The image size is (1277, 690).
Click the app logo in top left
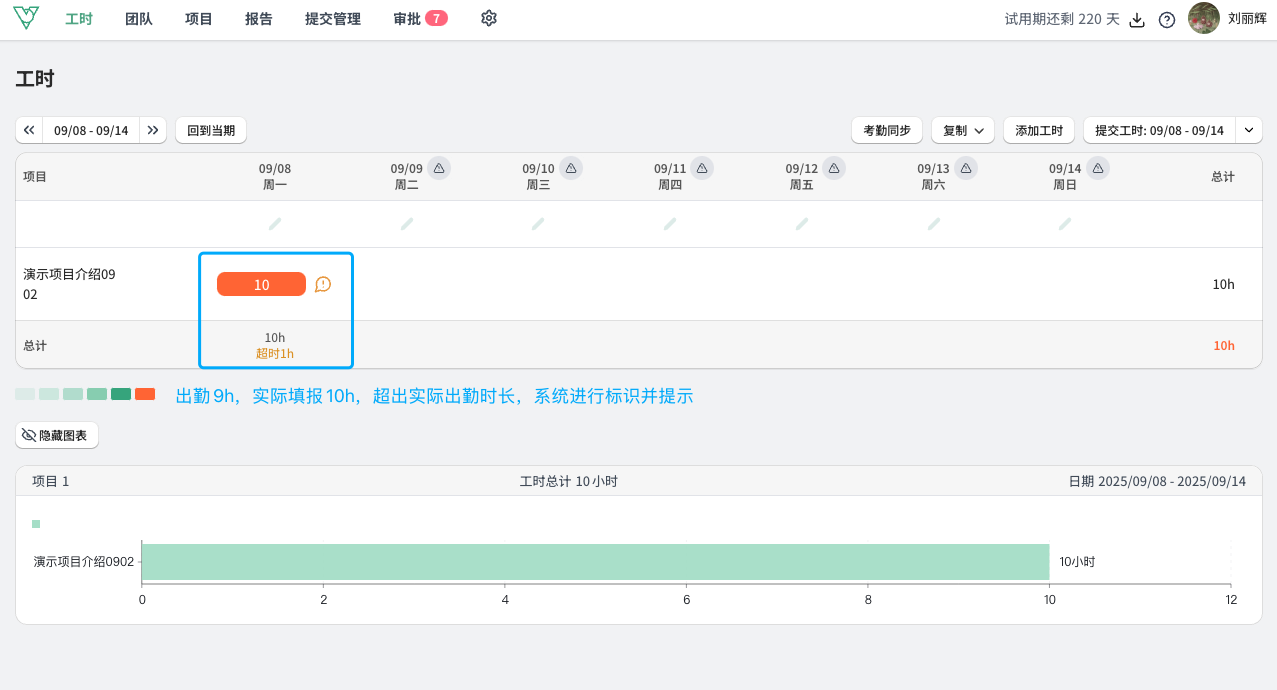coord(26,18)
